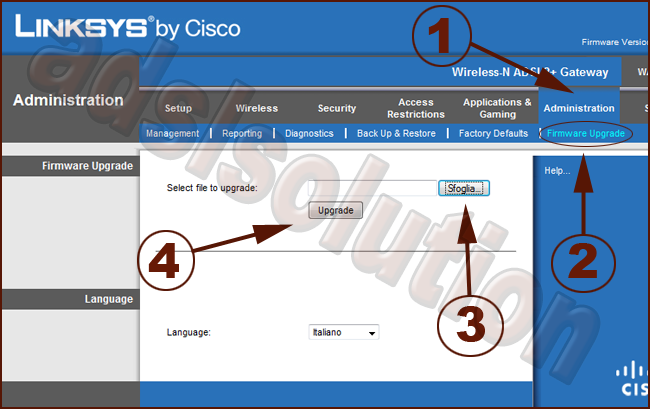Click the Linksys by Cisco logo

click(127, 27)
